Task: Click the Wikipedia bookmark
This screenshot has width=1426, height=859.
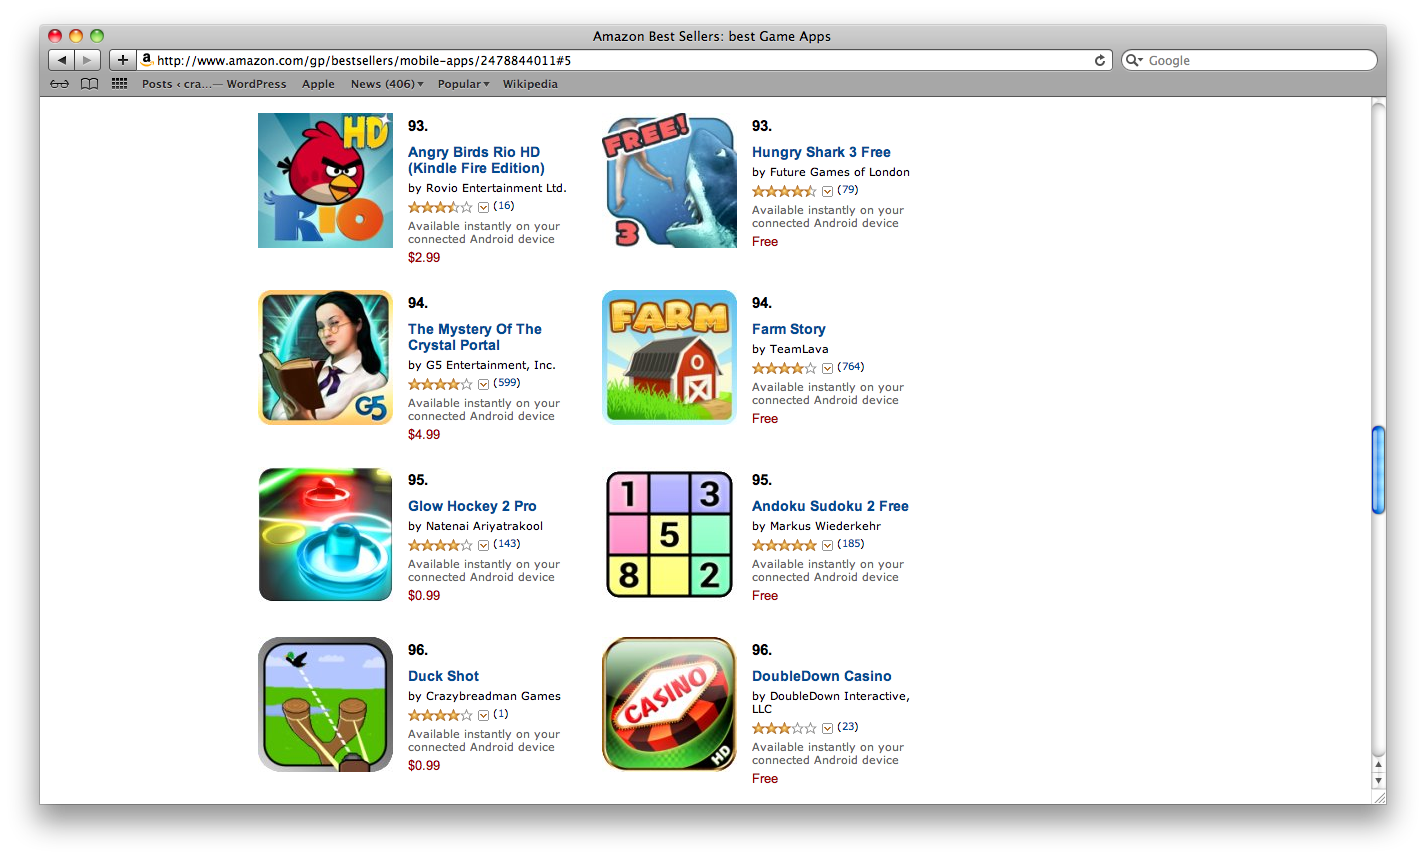Action: (x=530, y=84)
